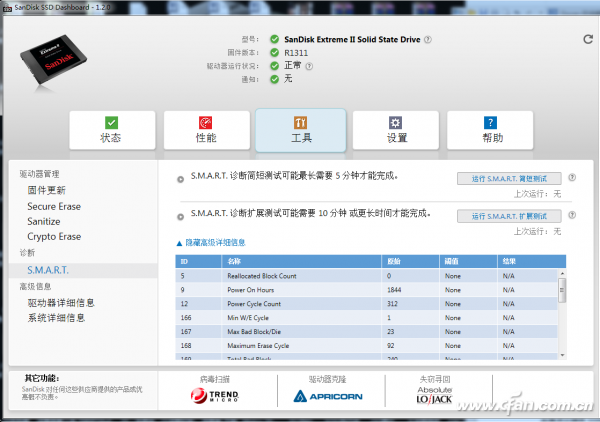Click the firmware version R1311 text
The height and width of the screenshot is (422, 600).
[296, 53]
